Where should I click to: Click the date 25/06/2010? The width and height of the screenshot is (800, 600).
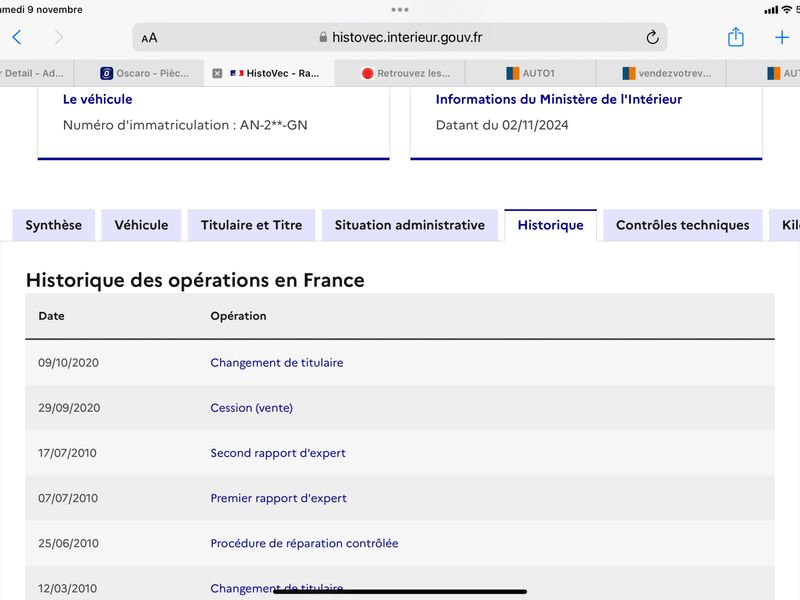pos(68,543)
